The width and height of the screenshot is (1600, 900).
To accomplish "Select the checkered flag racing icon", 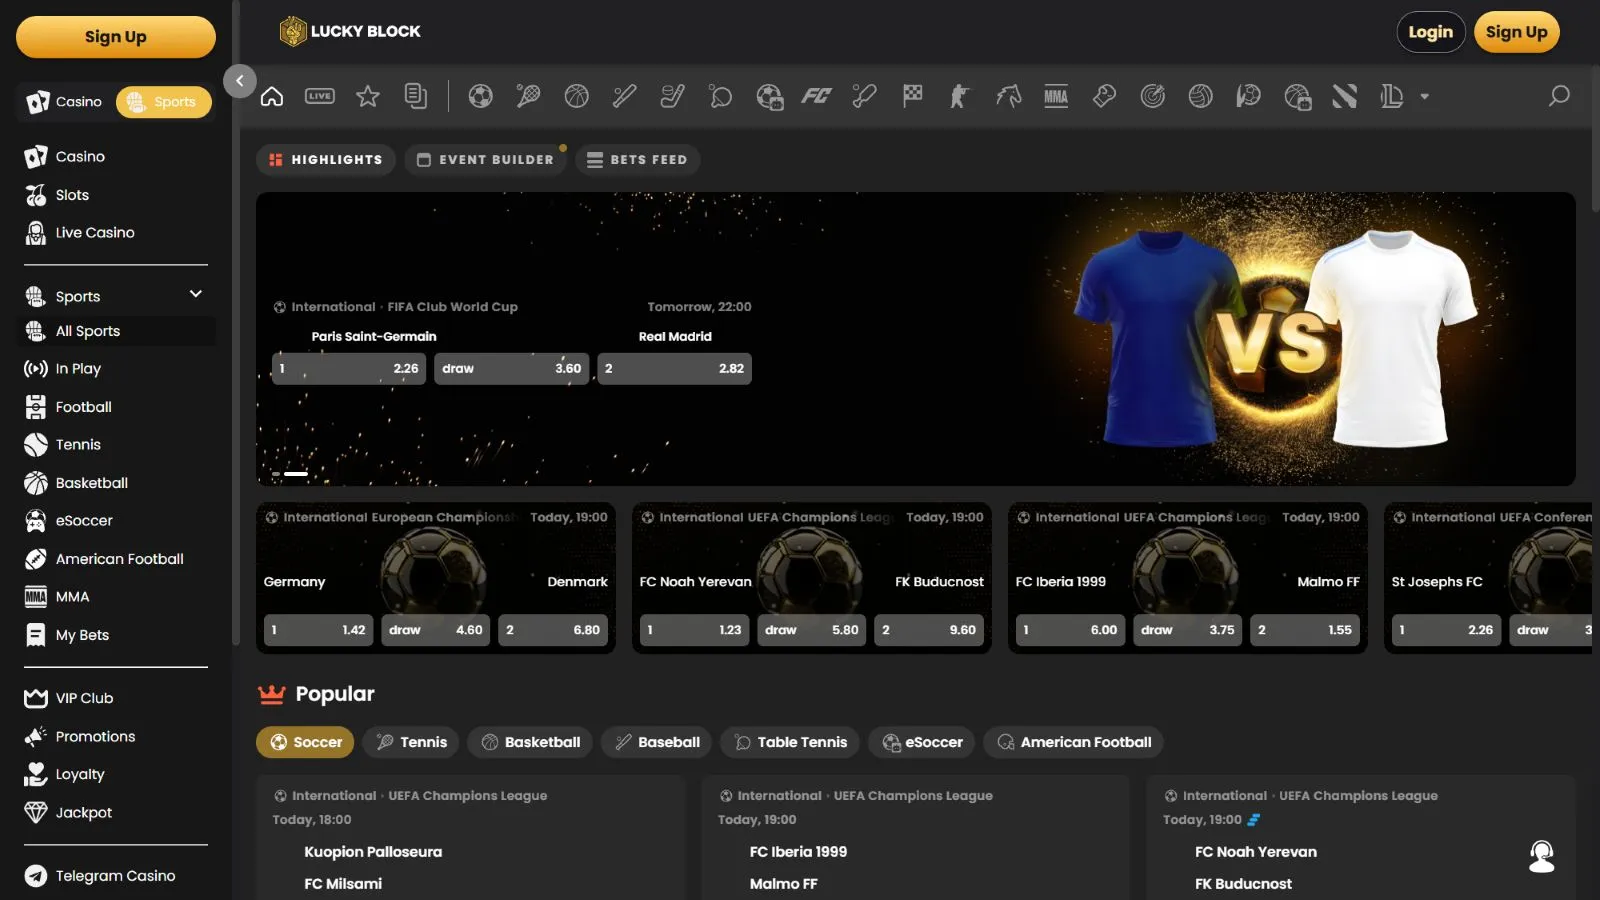I will pyautogui.click(x=912, y=96).
